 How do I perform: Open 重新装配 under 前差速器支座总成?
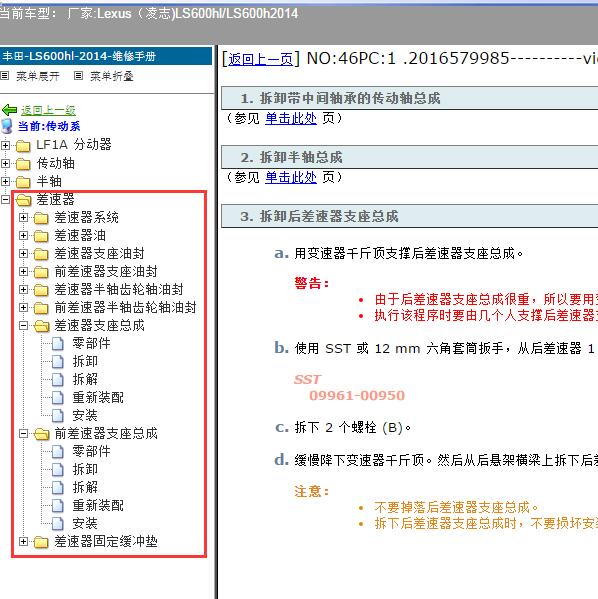pos(98,506)
